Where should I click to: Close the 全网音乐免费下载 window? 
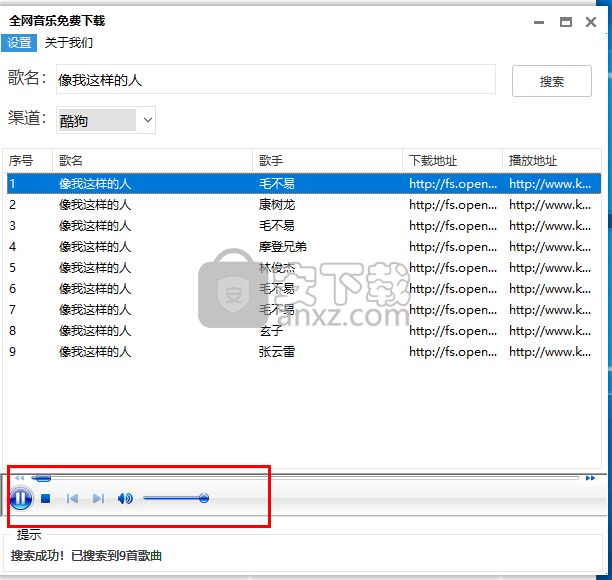(x=591, y=22)
